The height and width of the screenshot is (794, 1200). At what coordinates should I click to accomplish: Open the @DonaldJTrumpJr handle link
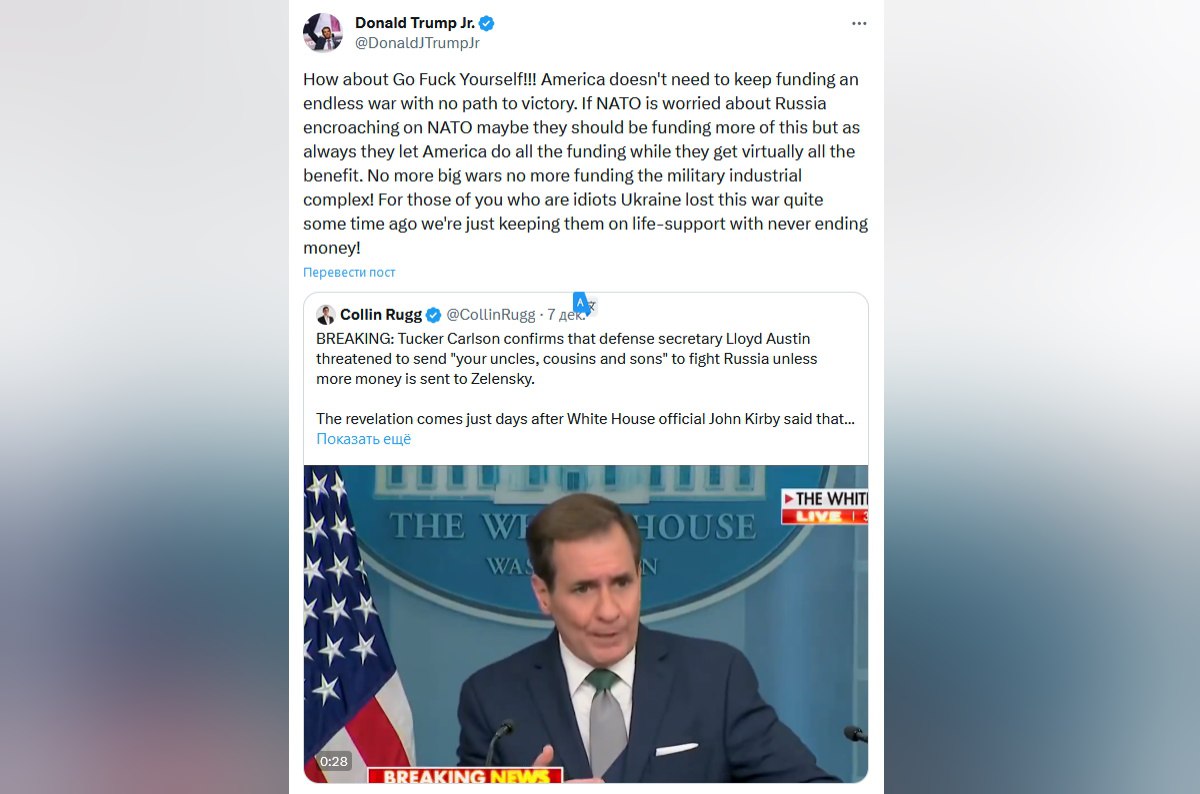pos(417,43)
